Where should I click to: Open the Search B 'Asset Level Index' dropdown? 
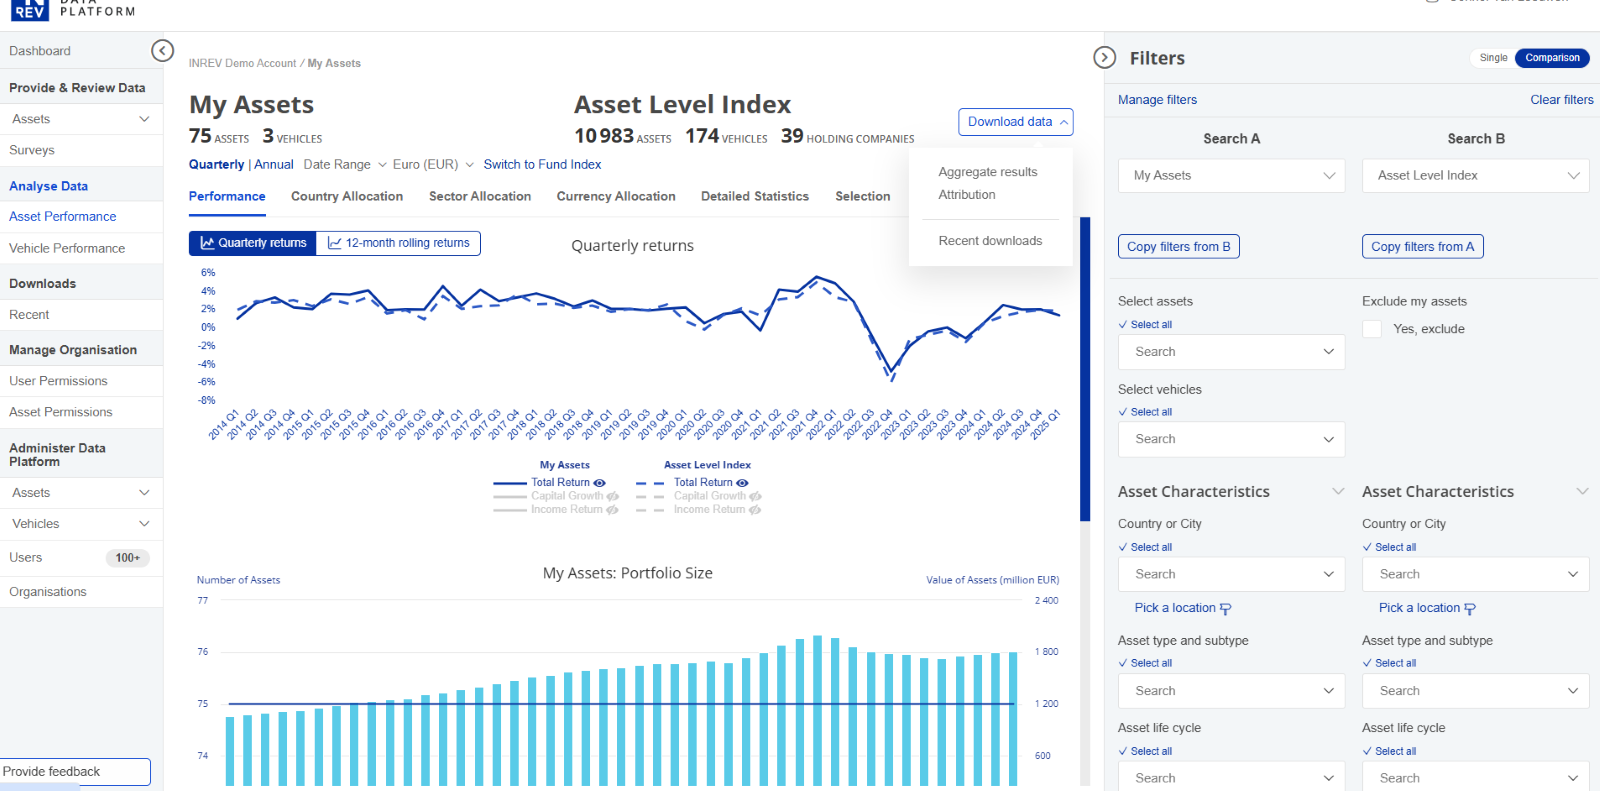pyautogui.click(x=1475, y=176)
